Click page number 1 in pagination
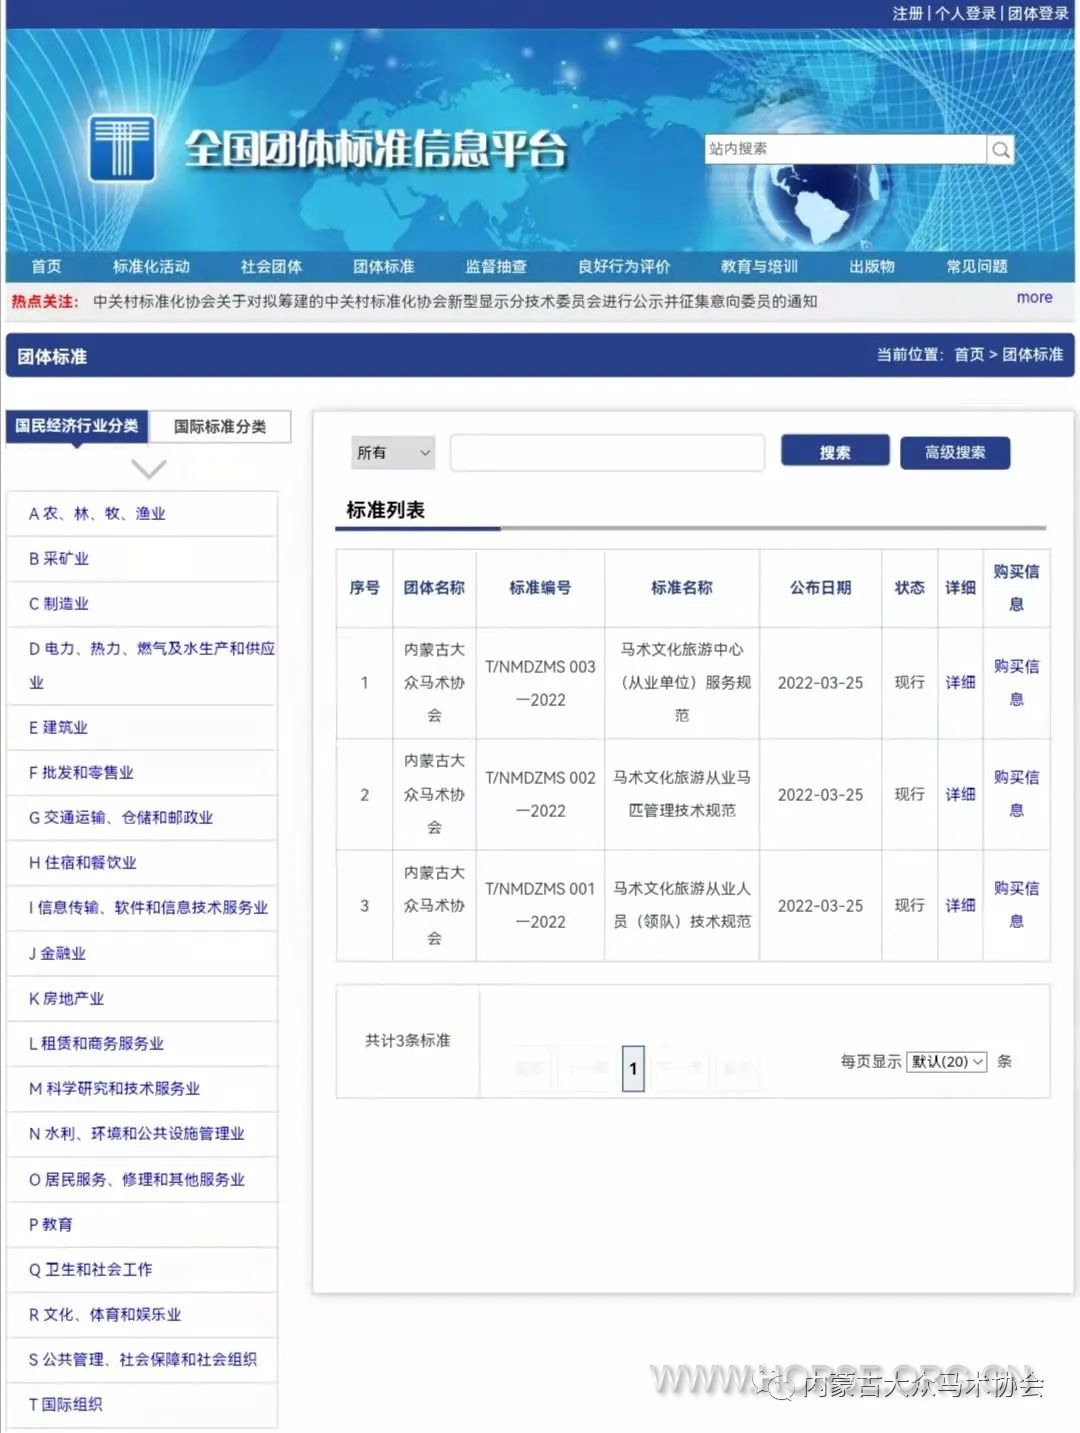Image resolution: width=1080 pixels, height=1433 pixels. (x=633, y=1068)
